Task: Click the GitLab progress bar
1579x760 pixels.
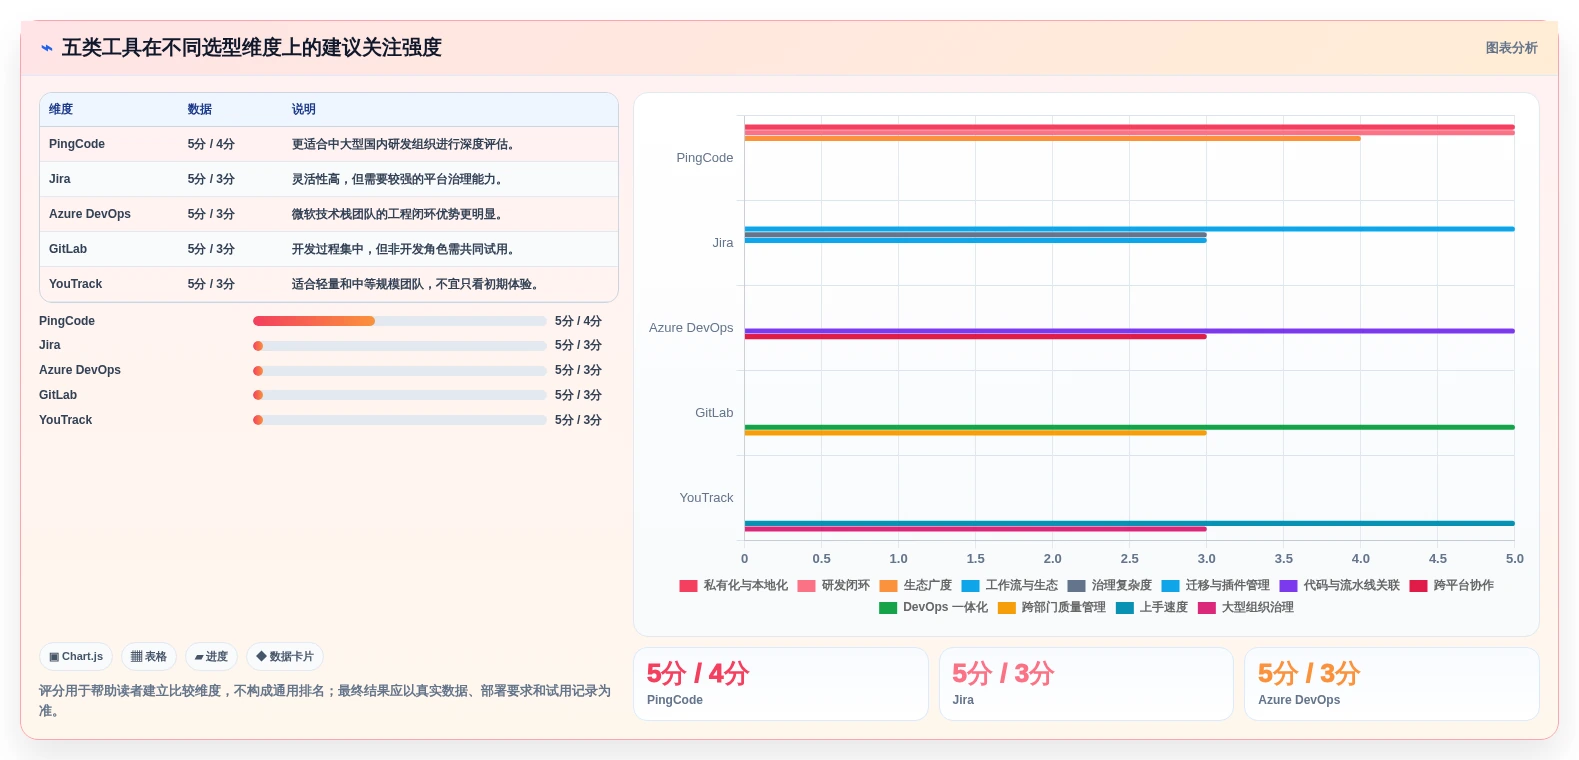Action: pos(400,395)
